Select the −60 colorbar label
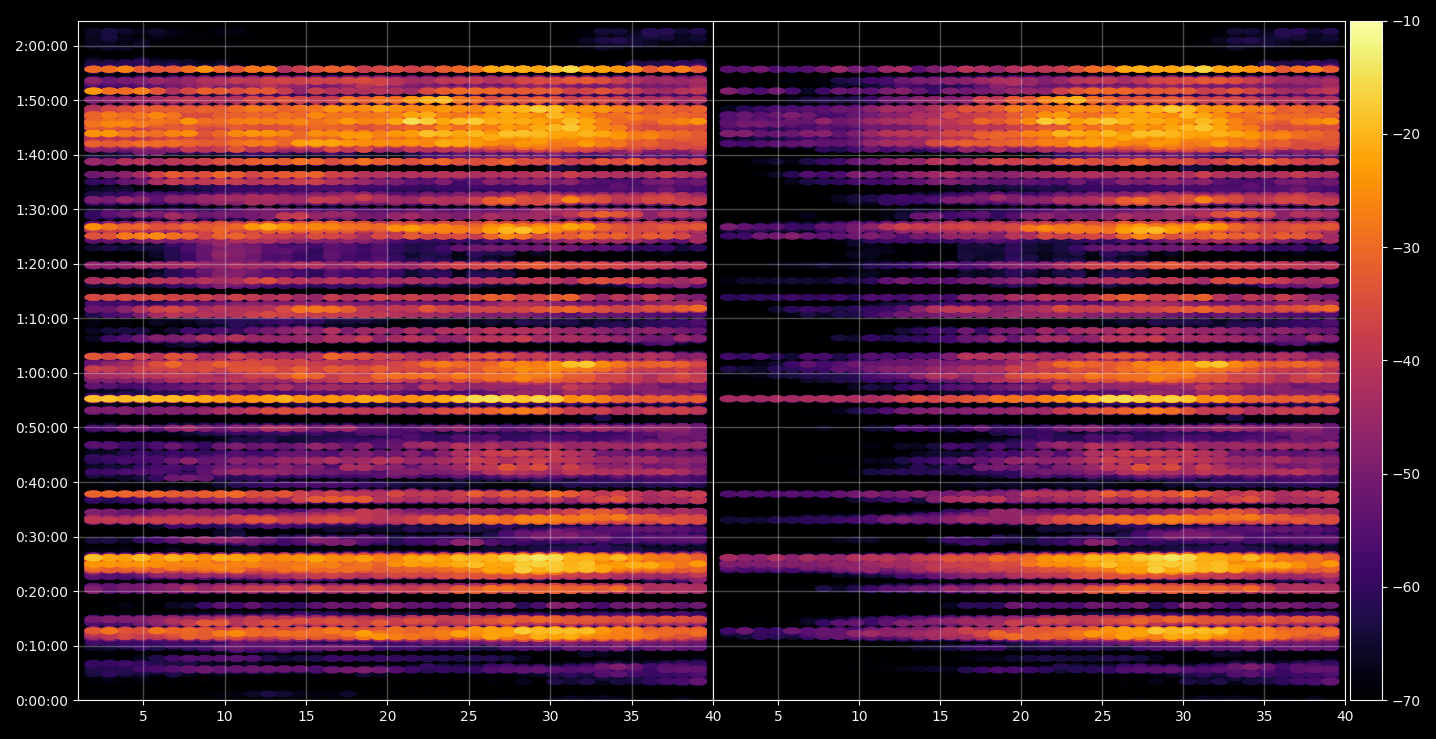The height and width of the screenshot is (739, 1436). click(1406, 587)
